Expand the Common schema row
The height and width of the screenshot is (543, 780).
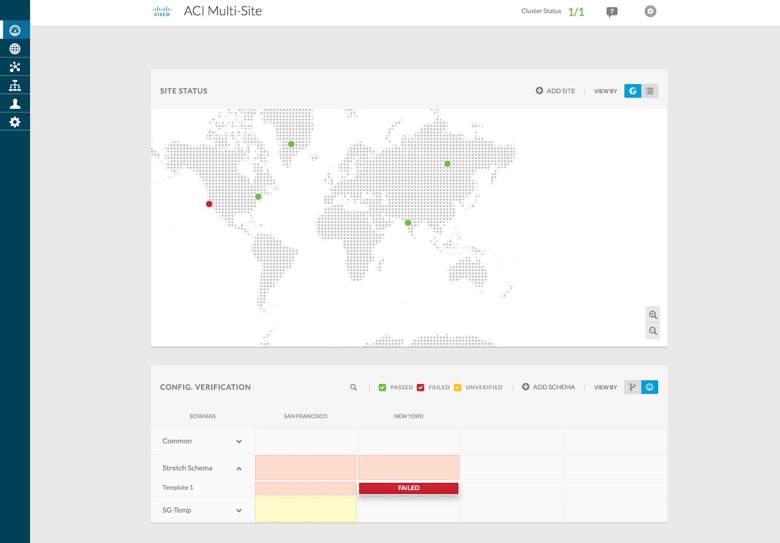point(239,441)
